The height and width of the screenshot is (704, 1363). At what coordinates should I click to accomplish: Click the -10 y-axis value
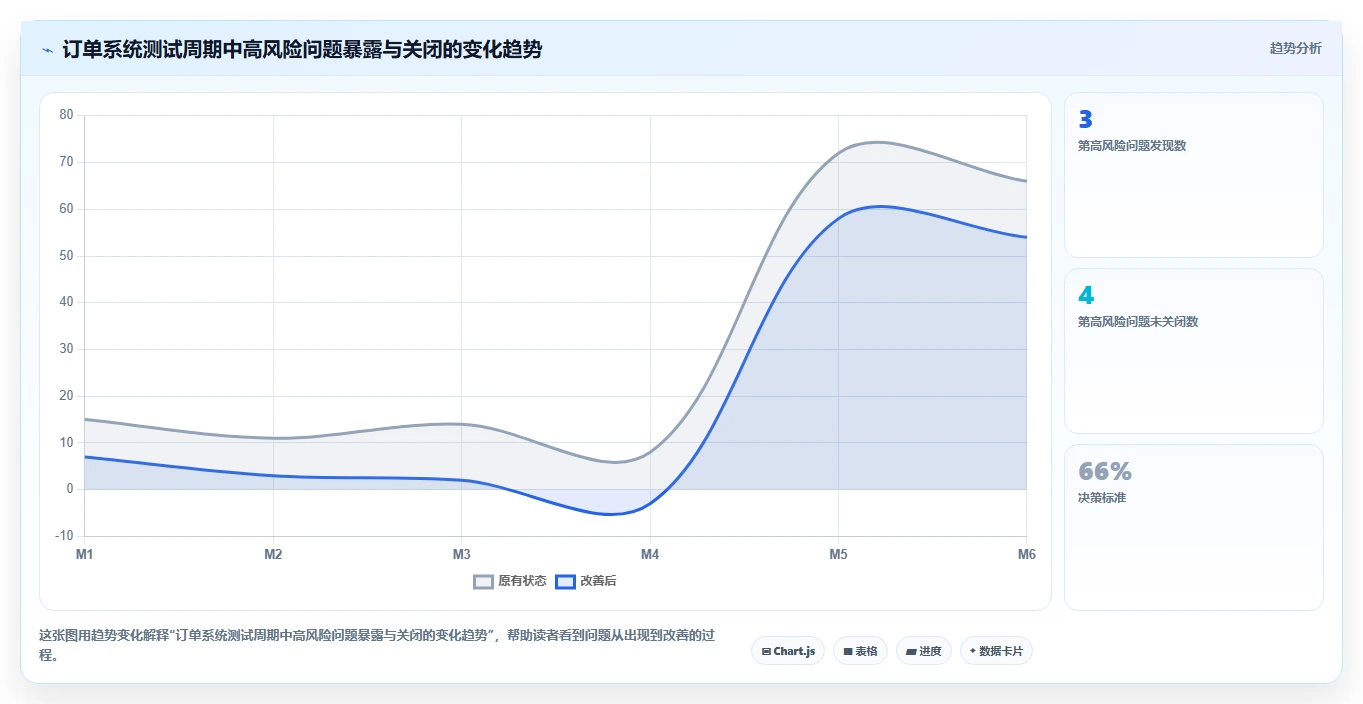point(64,536)
